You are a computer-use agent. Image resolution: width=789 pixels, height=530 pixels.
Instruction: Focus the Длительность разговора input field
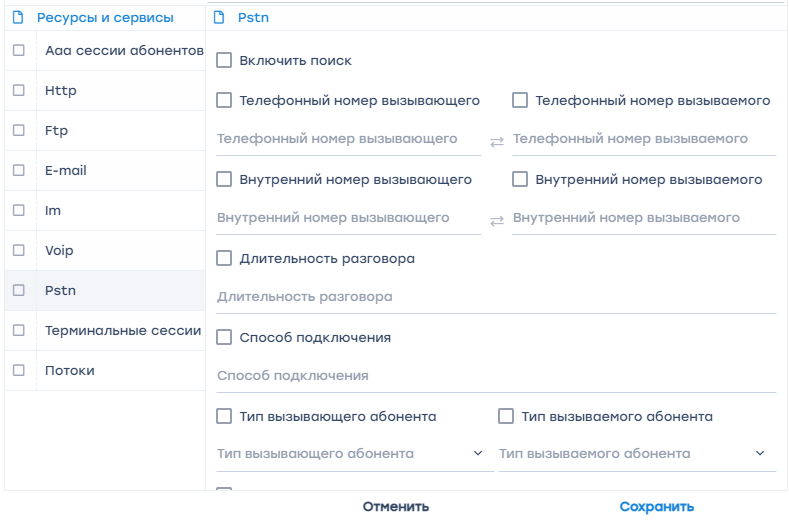coord(495,297)
